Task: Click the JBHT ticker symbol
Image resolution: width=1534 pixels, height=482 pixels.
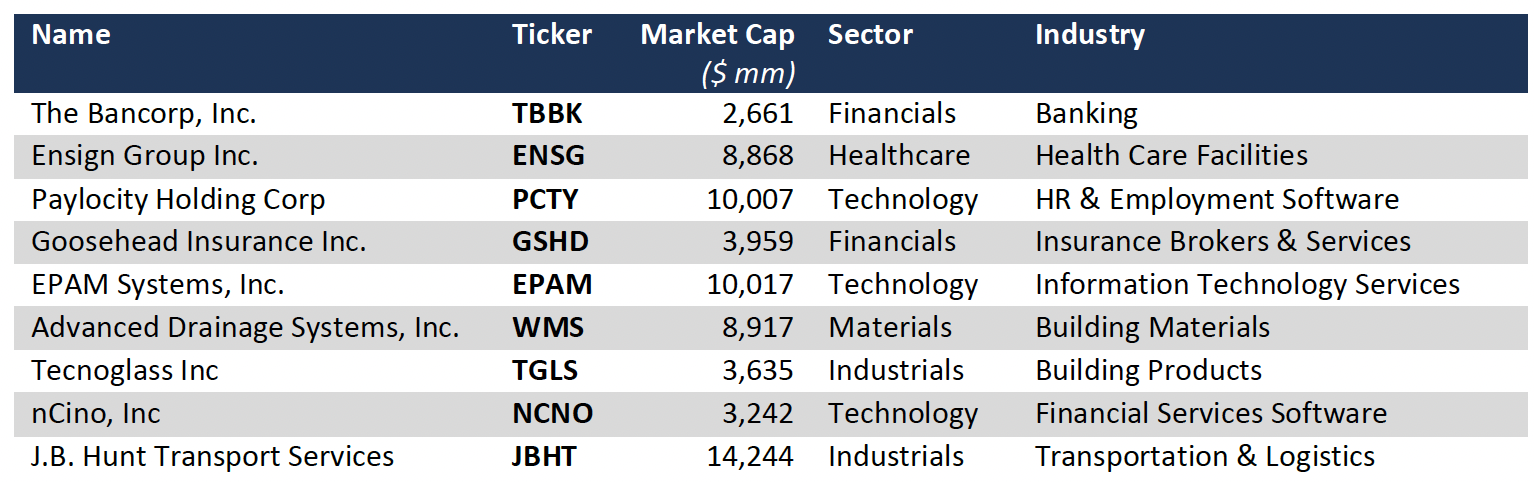Action: [x=545, y=457]
